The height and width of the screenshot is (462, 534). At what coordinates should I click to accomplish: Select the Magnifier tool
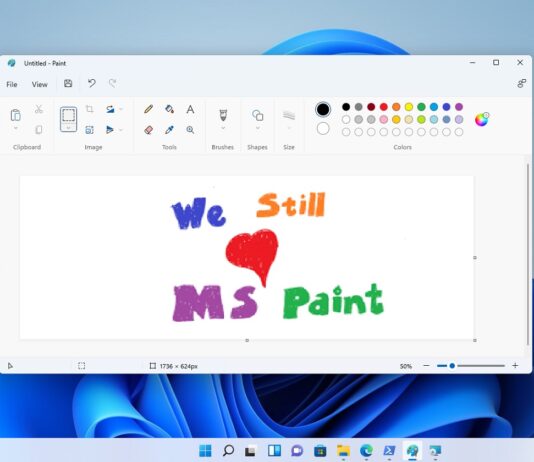point(190,130)
